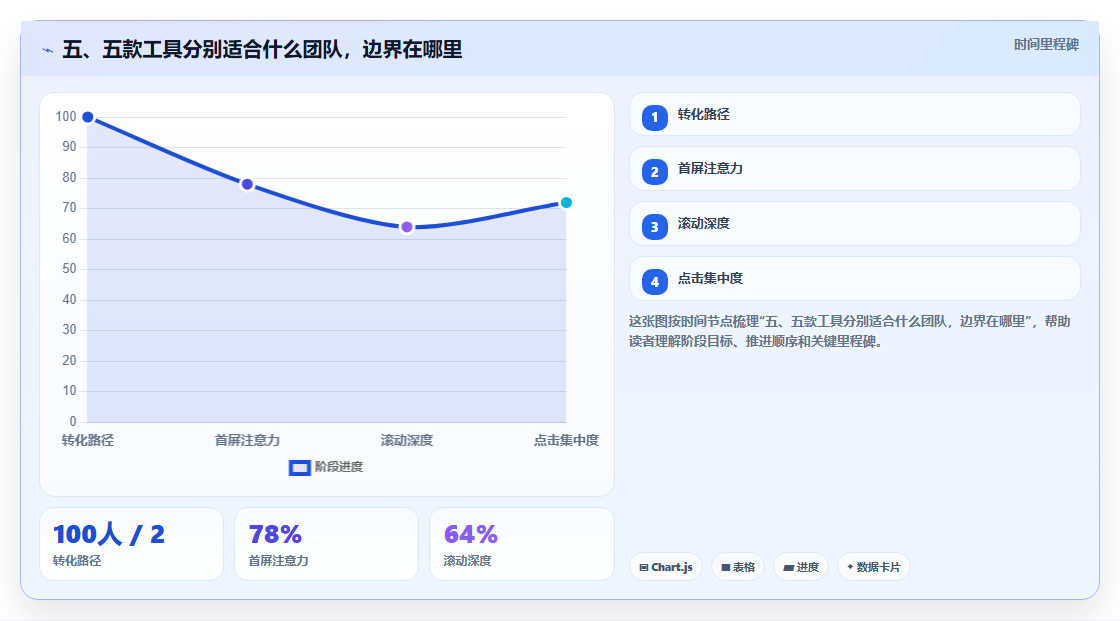The height and width of the screenshot is (621, 1120).
Task: Select the 转化路径 data point at 100
Action: coord(88,117)
